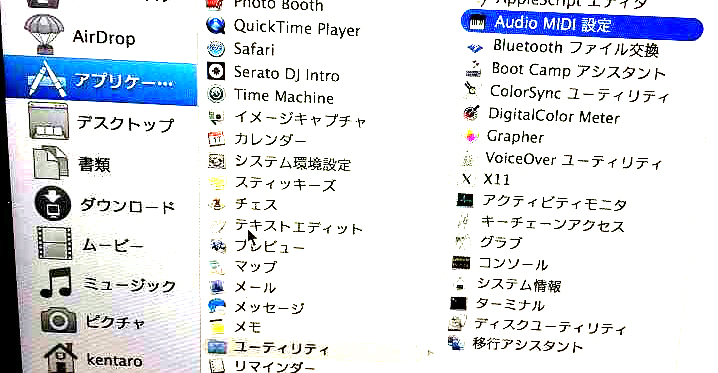Click the Bluetooth ファイル交換 icon
The width and height of the screenshot is (718, 373).
click(x=475, y=48)
